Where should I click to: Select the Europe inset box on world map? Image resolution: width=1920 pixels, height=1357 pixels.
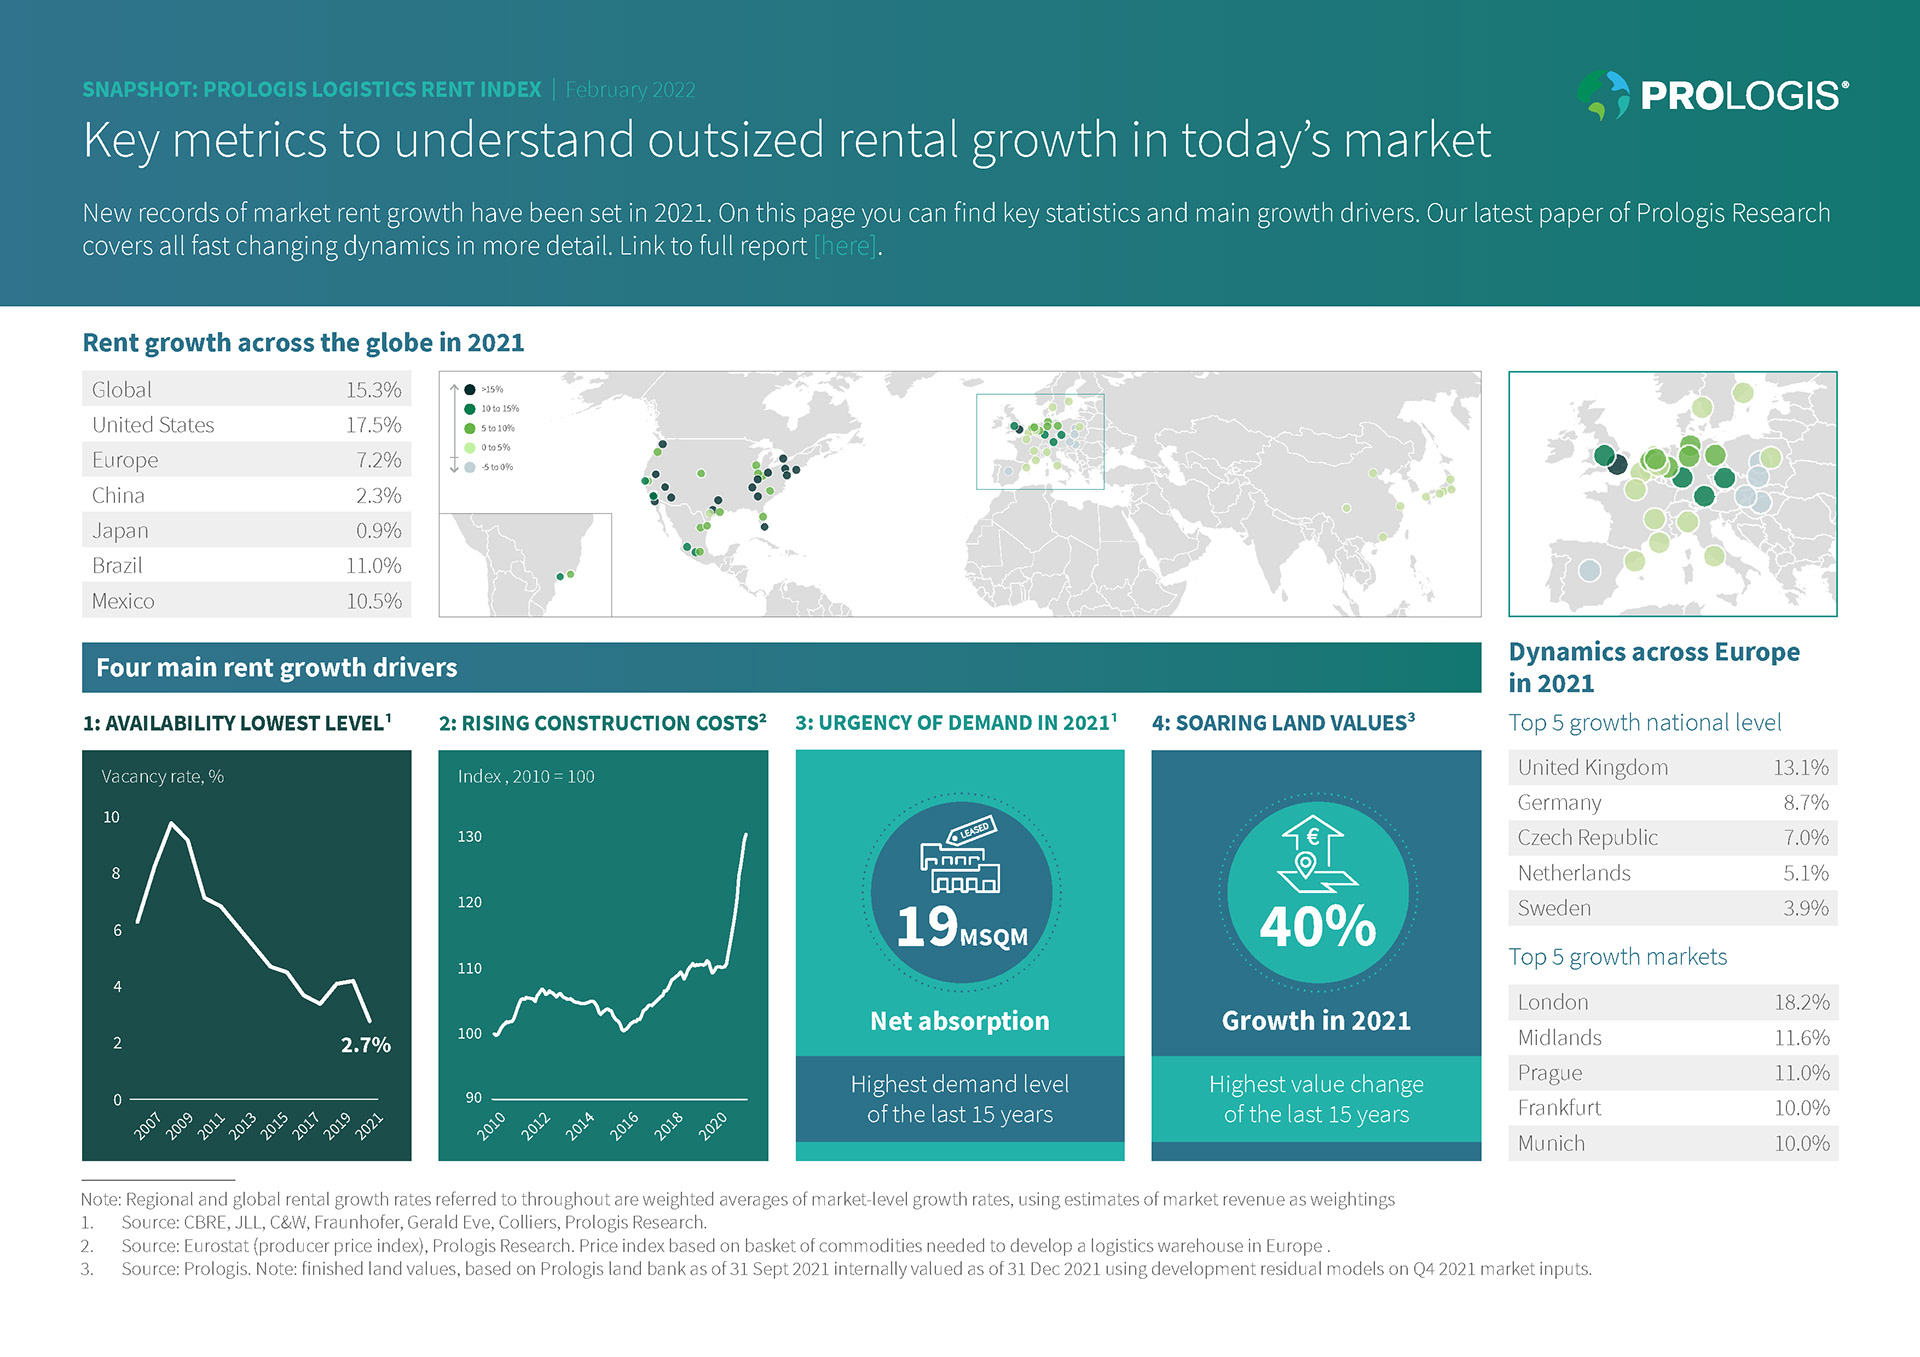1040,441
